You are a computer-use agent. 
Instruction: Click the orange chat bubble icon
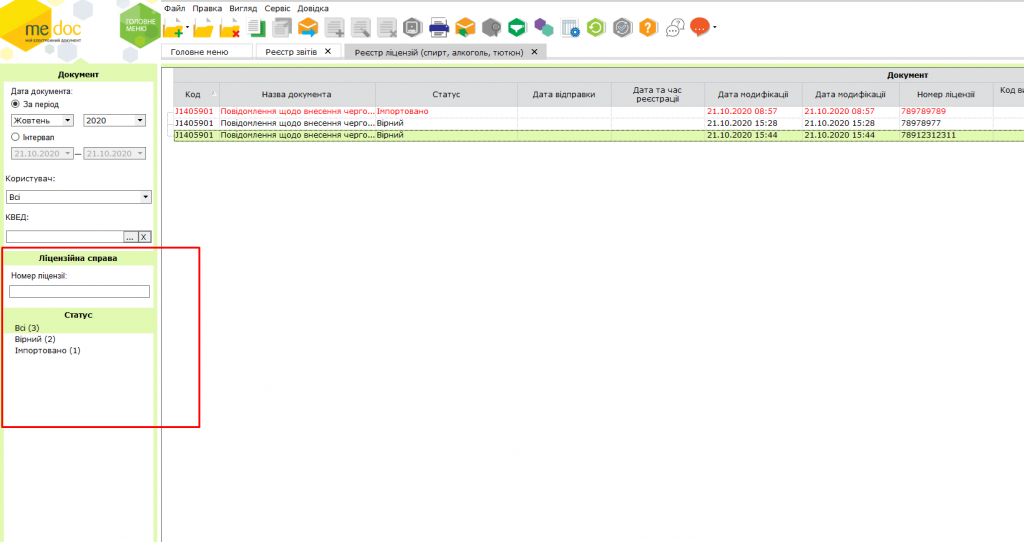(x=700, y=27)
